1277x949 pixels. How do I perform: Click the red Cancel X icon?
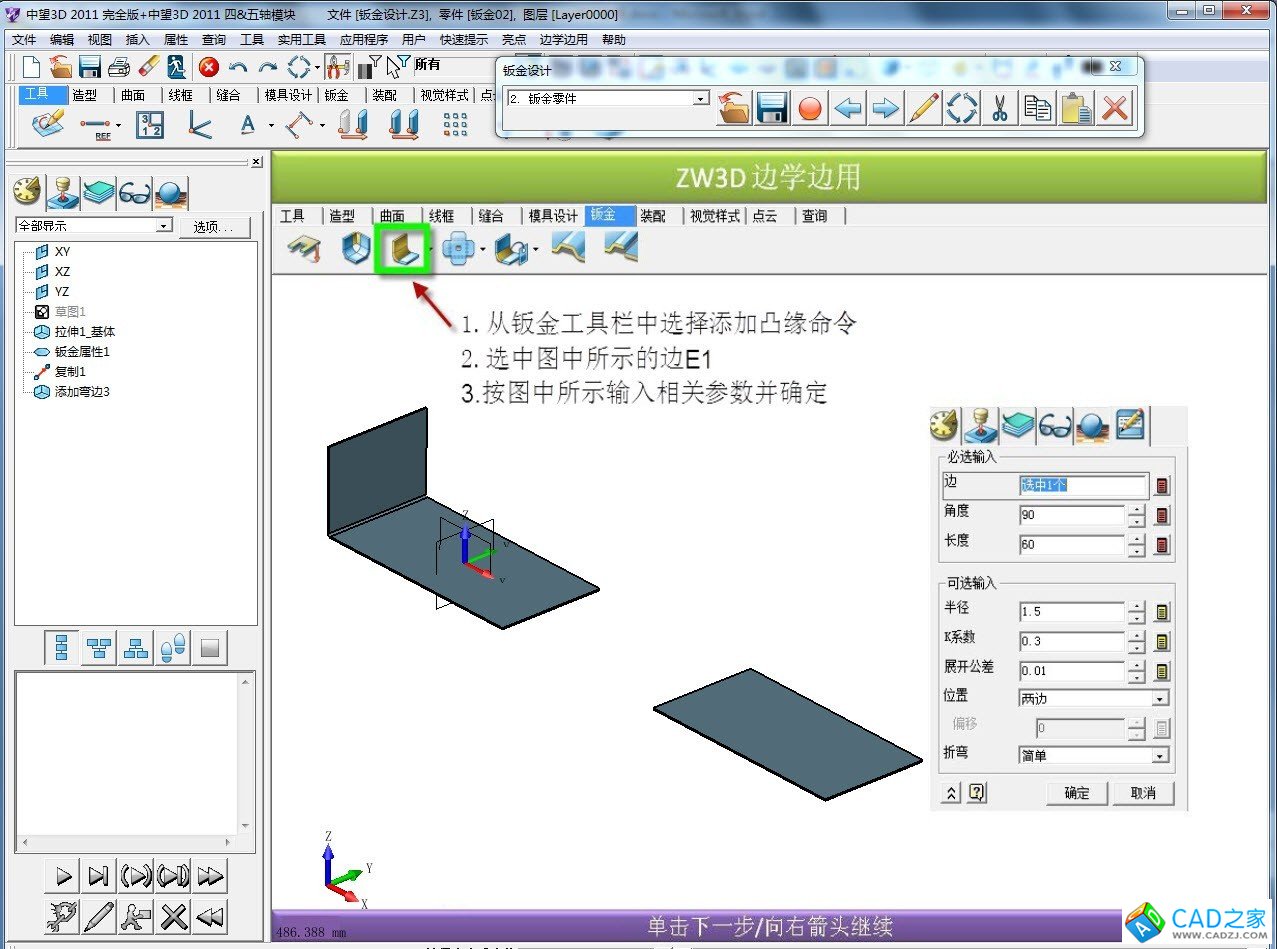click(x=209, y=67)
